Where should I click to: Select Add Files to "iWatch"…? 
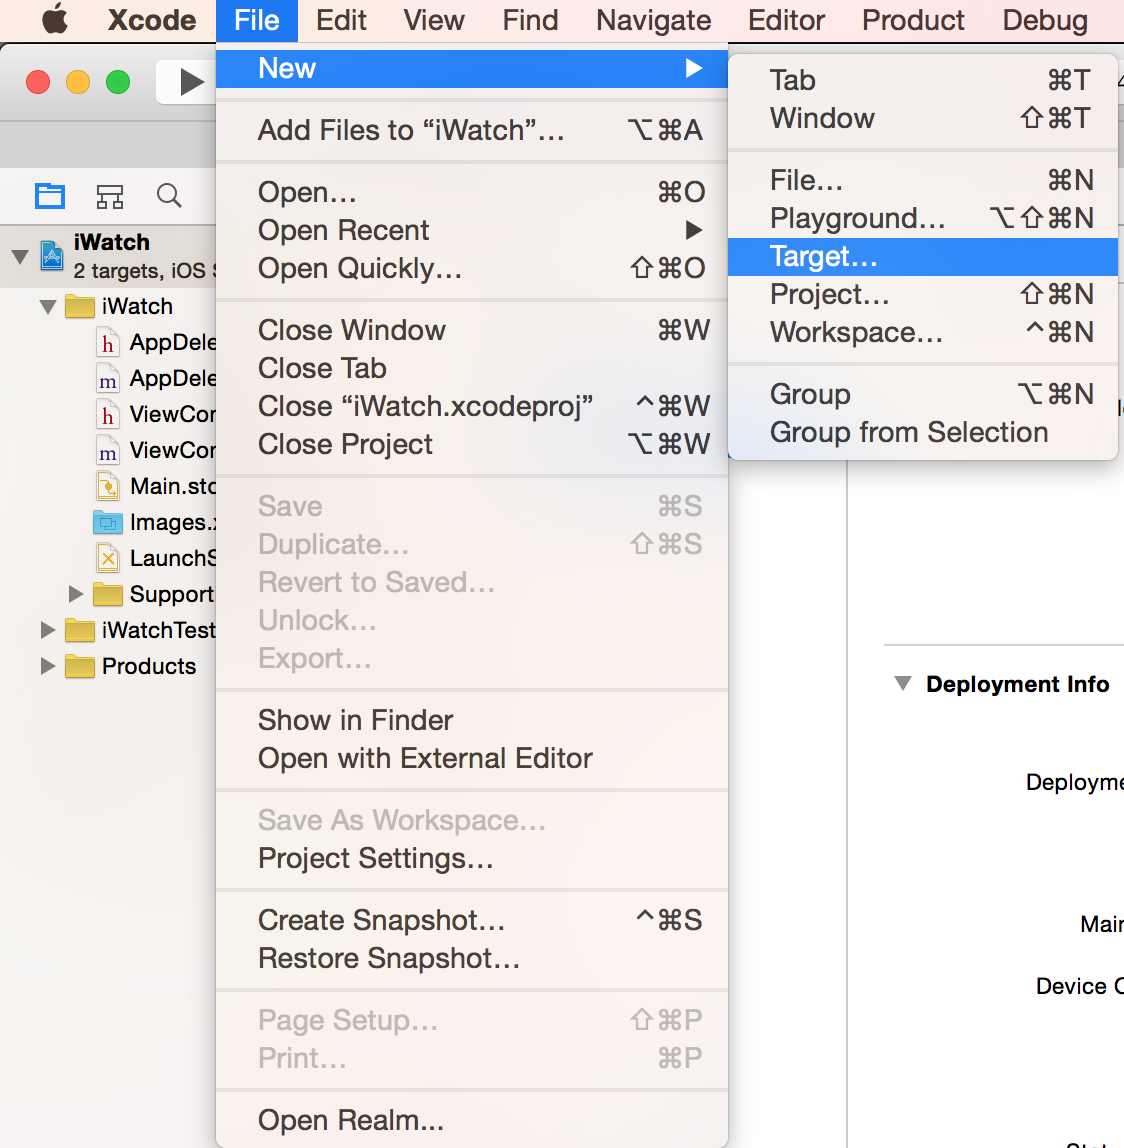(x=472, y=130)
